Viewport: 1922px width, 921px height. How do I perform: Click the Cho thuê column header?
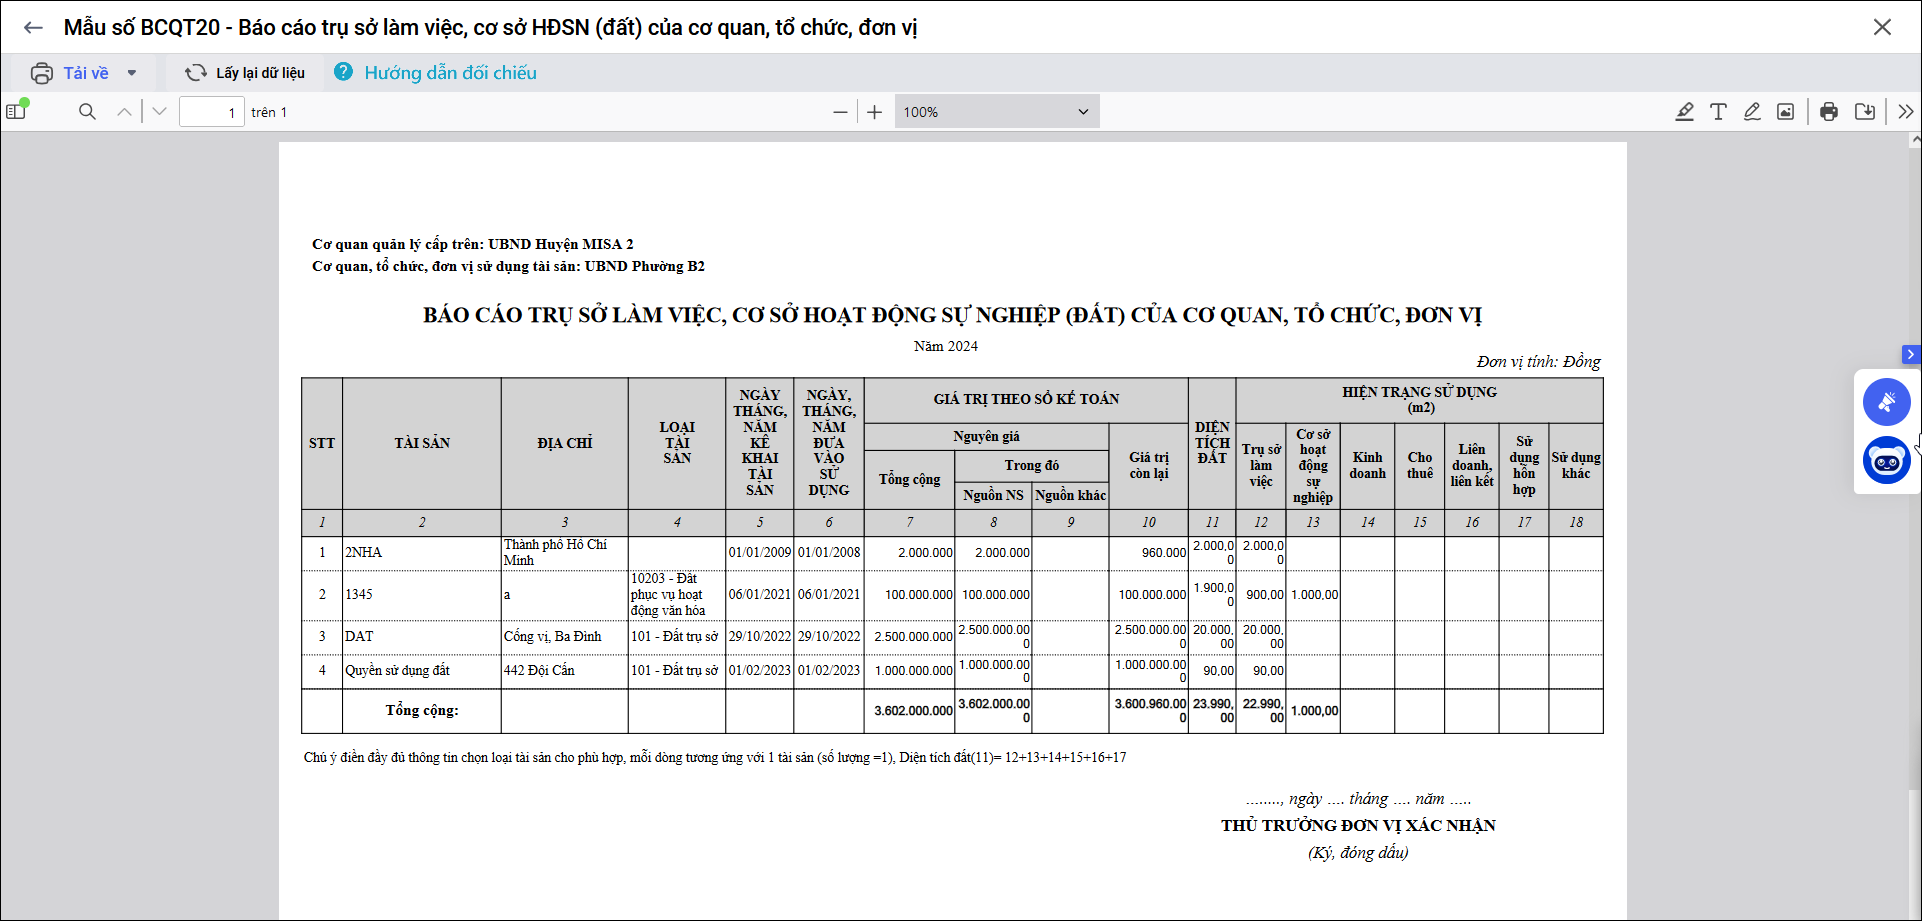[x=1420, y=465]
